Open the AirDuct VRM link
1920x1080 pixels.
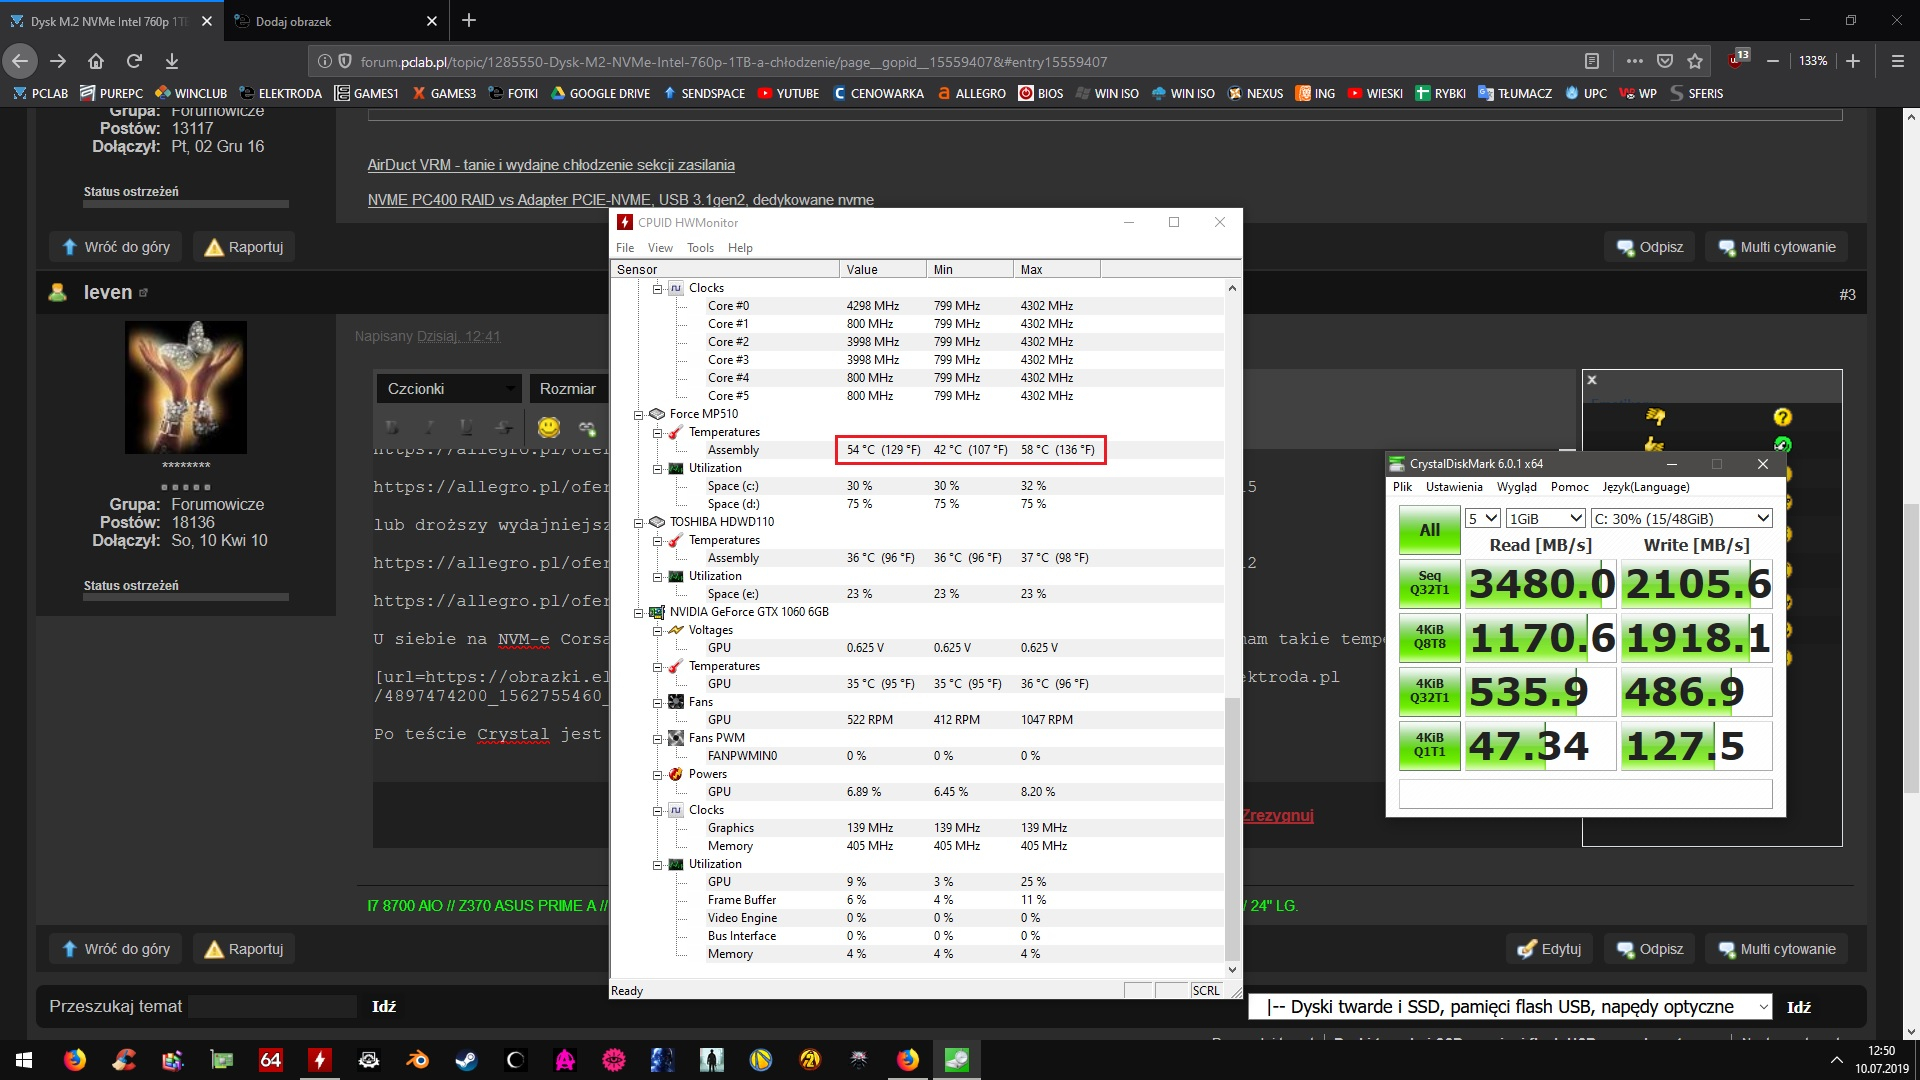click(x=551, y=165)
